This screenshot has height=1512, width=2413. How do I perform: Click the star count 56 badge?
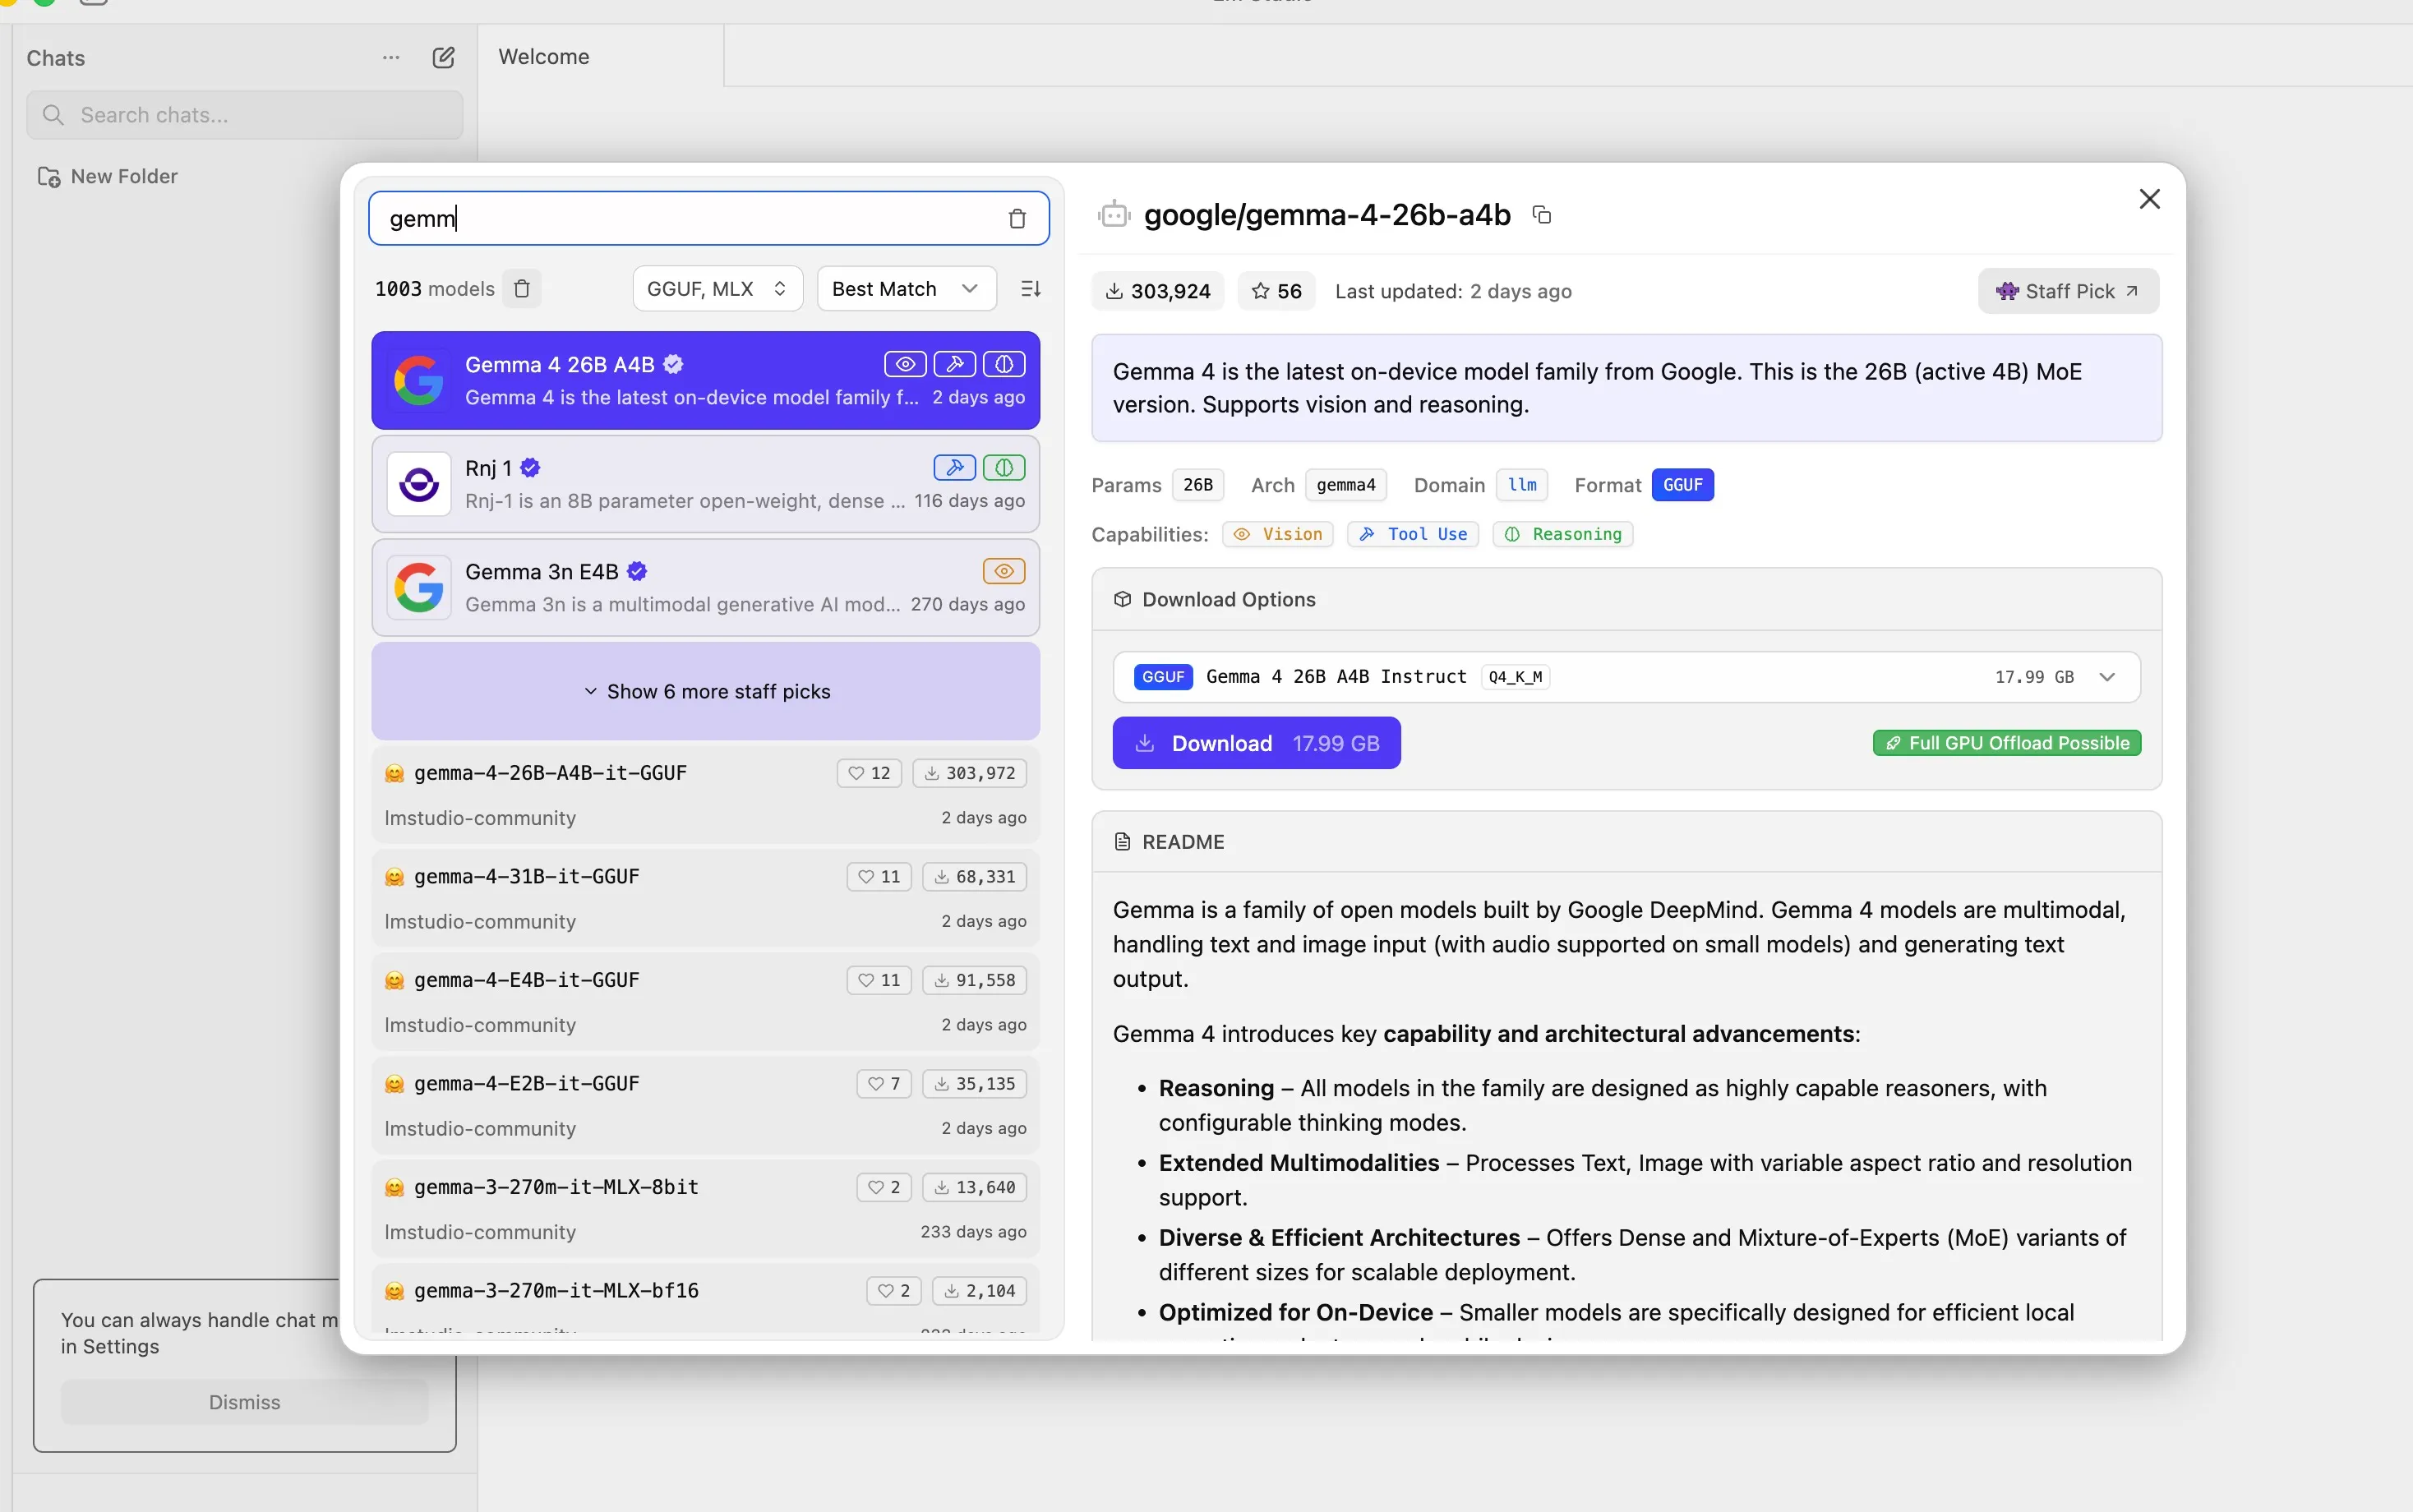(x=1276, y=291)
